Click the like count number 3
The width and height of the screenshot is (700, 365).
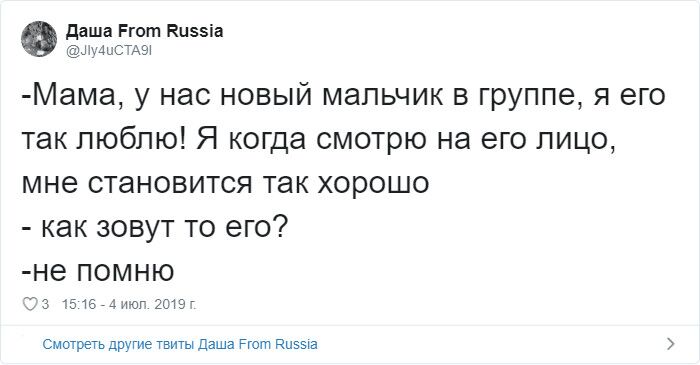pyautogui.click(x=45, y=304)
